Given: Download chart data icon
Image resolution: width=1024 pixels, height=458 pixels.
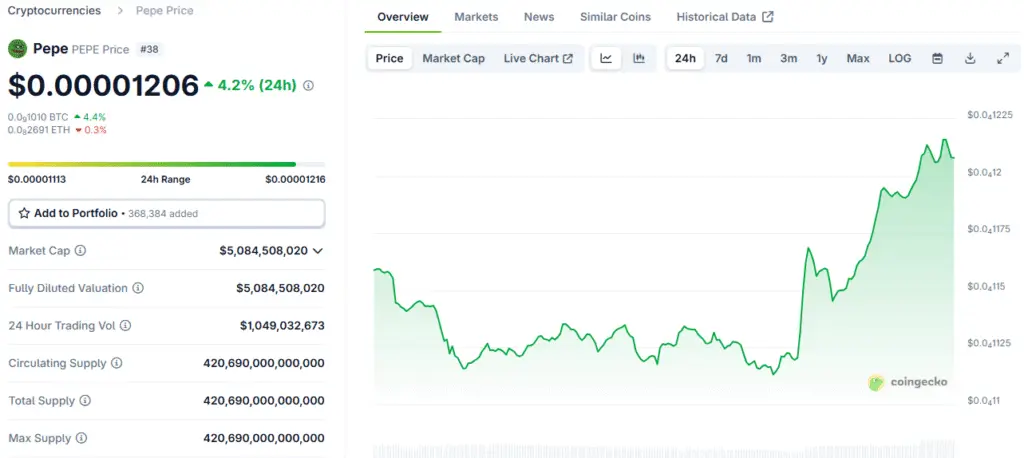Looking at the screenshot, I should point(970,58).
